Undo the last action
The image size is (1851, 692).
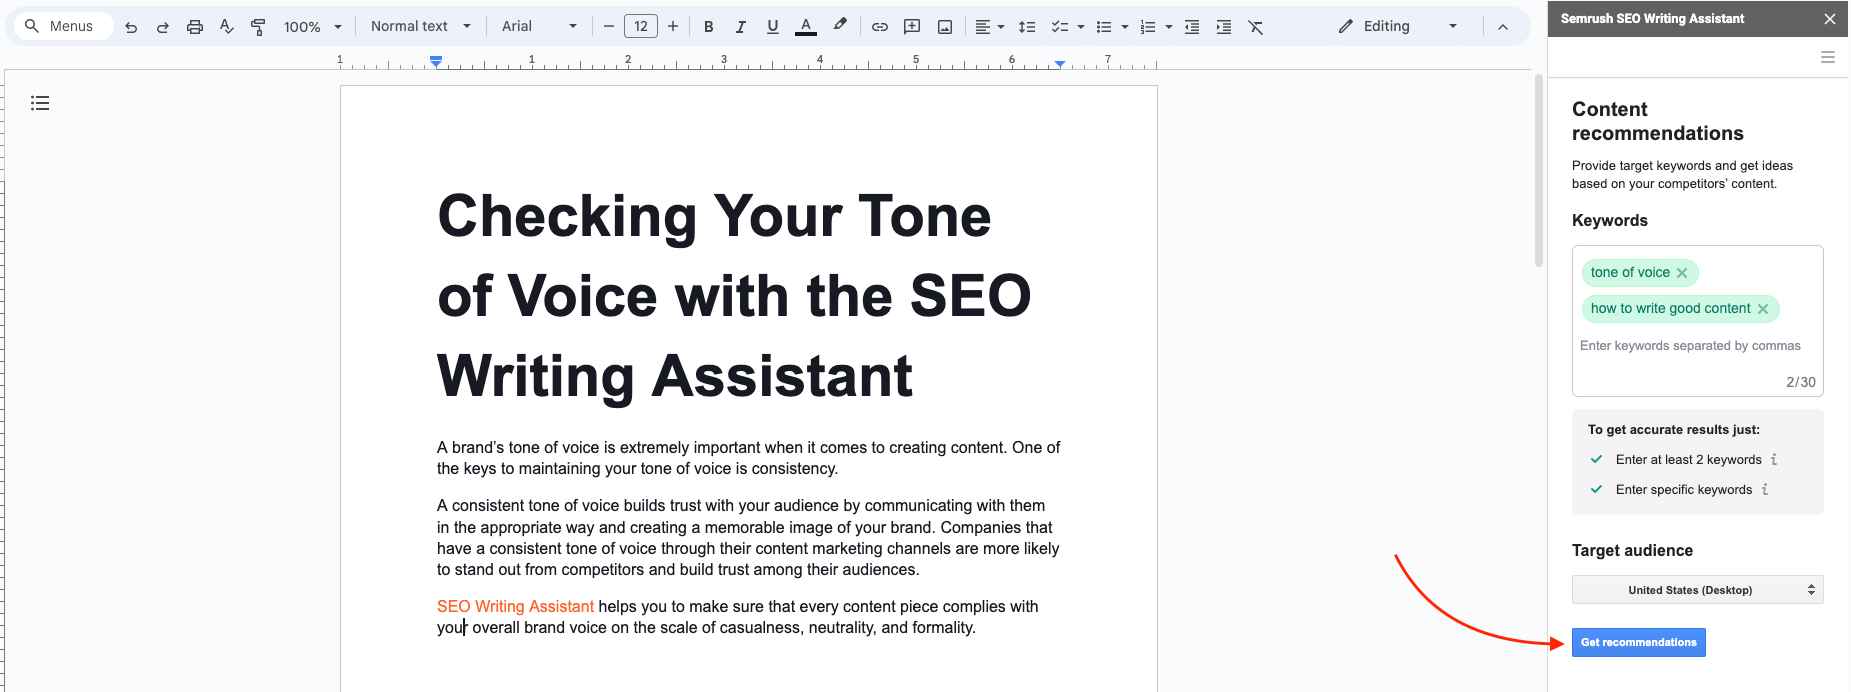click(x=131, y=27)
